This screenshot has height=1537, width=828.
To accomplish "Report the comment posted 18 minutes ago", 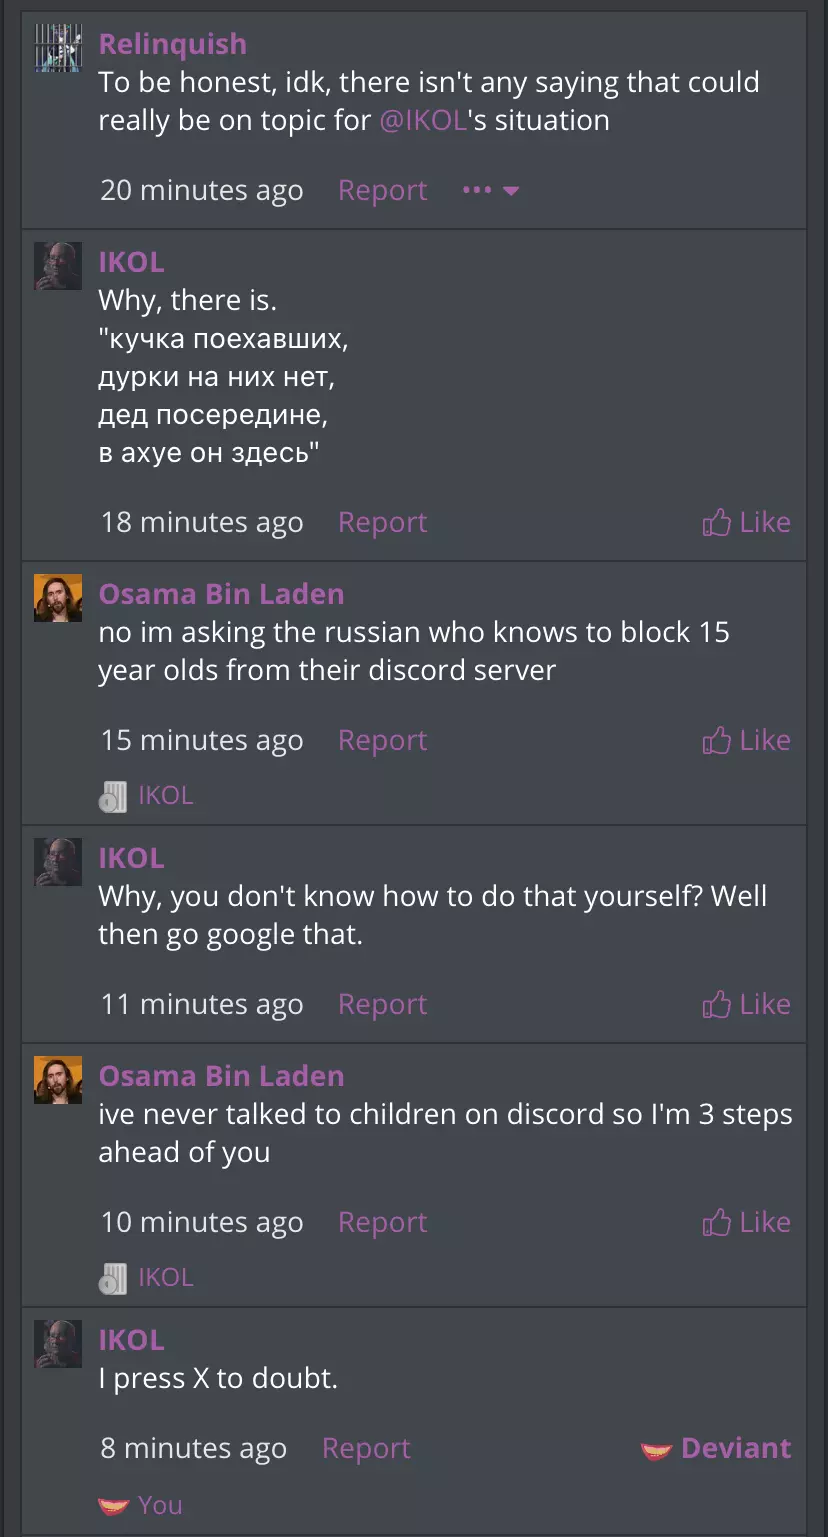I will 382,522.
